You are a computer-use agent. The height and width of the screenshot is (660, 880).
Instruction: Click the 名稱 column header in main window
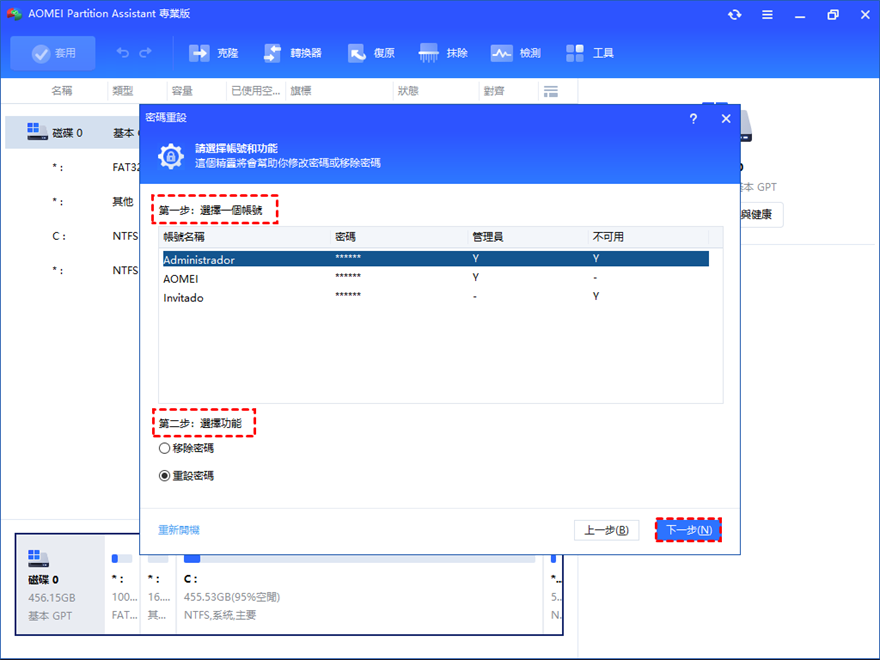[x=62, y=91]
